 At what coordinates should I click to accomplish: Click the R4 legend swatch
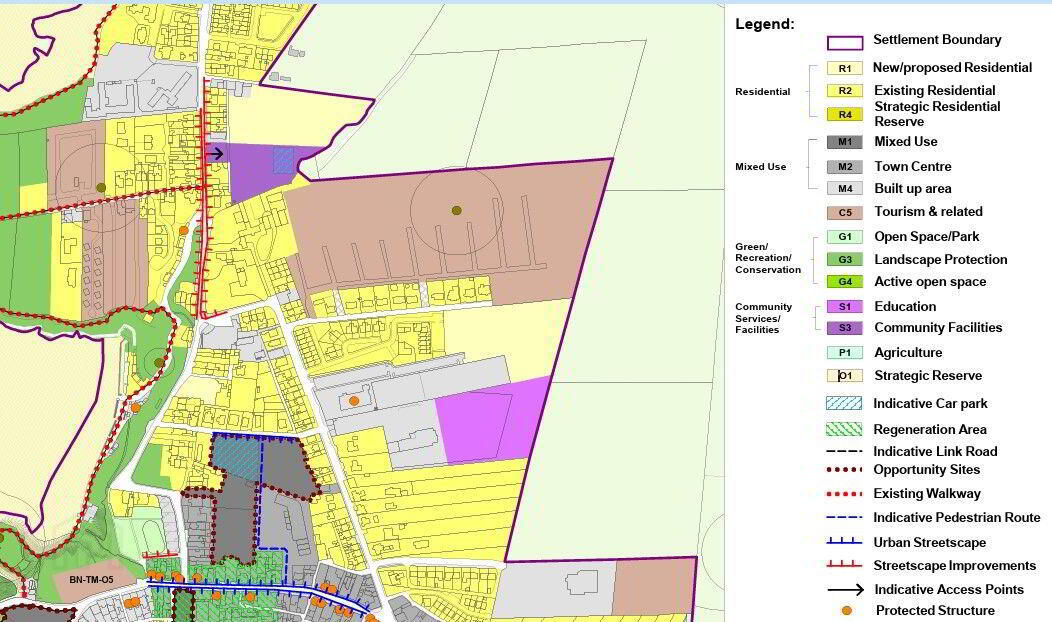(x=845, y=114)
